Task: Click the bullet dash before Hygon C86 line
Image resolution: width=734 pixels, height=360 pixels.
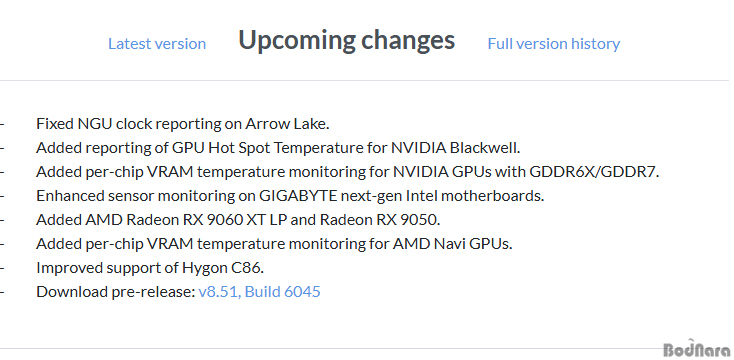Action: (2, 268)
